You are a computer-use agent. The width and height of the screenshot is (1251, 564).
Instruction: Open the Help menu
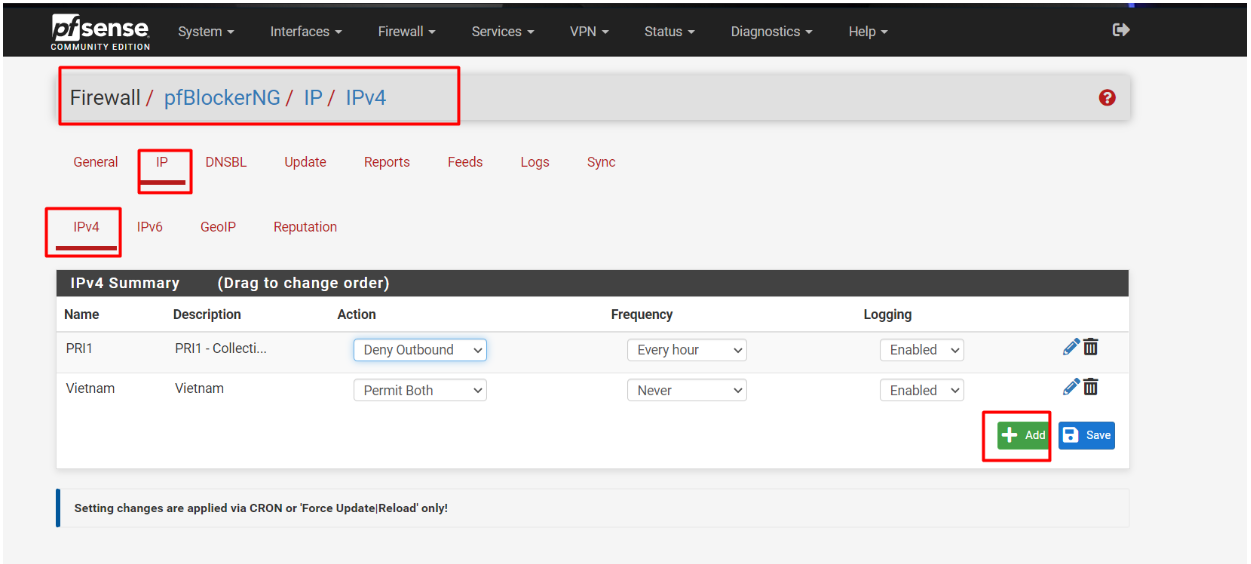(x=868, y=32)
